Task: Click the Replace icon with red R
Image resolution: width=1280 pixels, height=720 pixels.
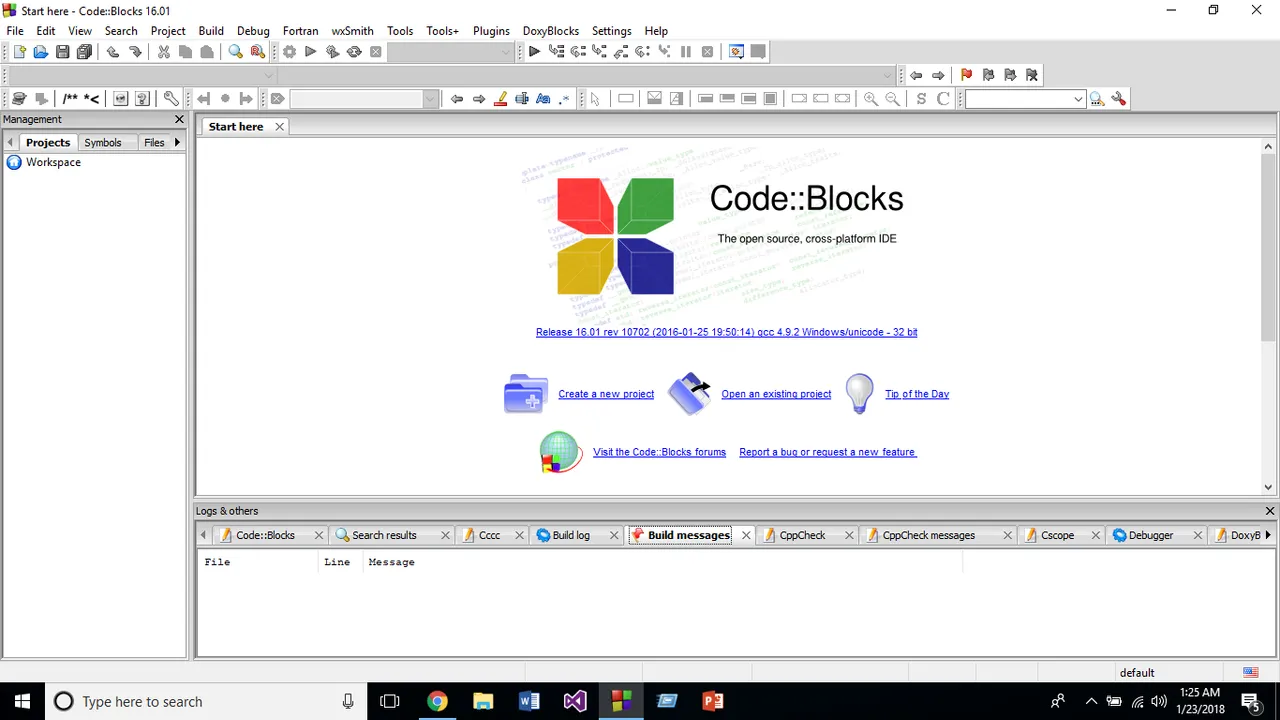Action: [x=257, y=52]
